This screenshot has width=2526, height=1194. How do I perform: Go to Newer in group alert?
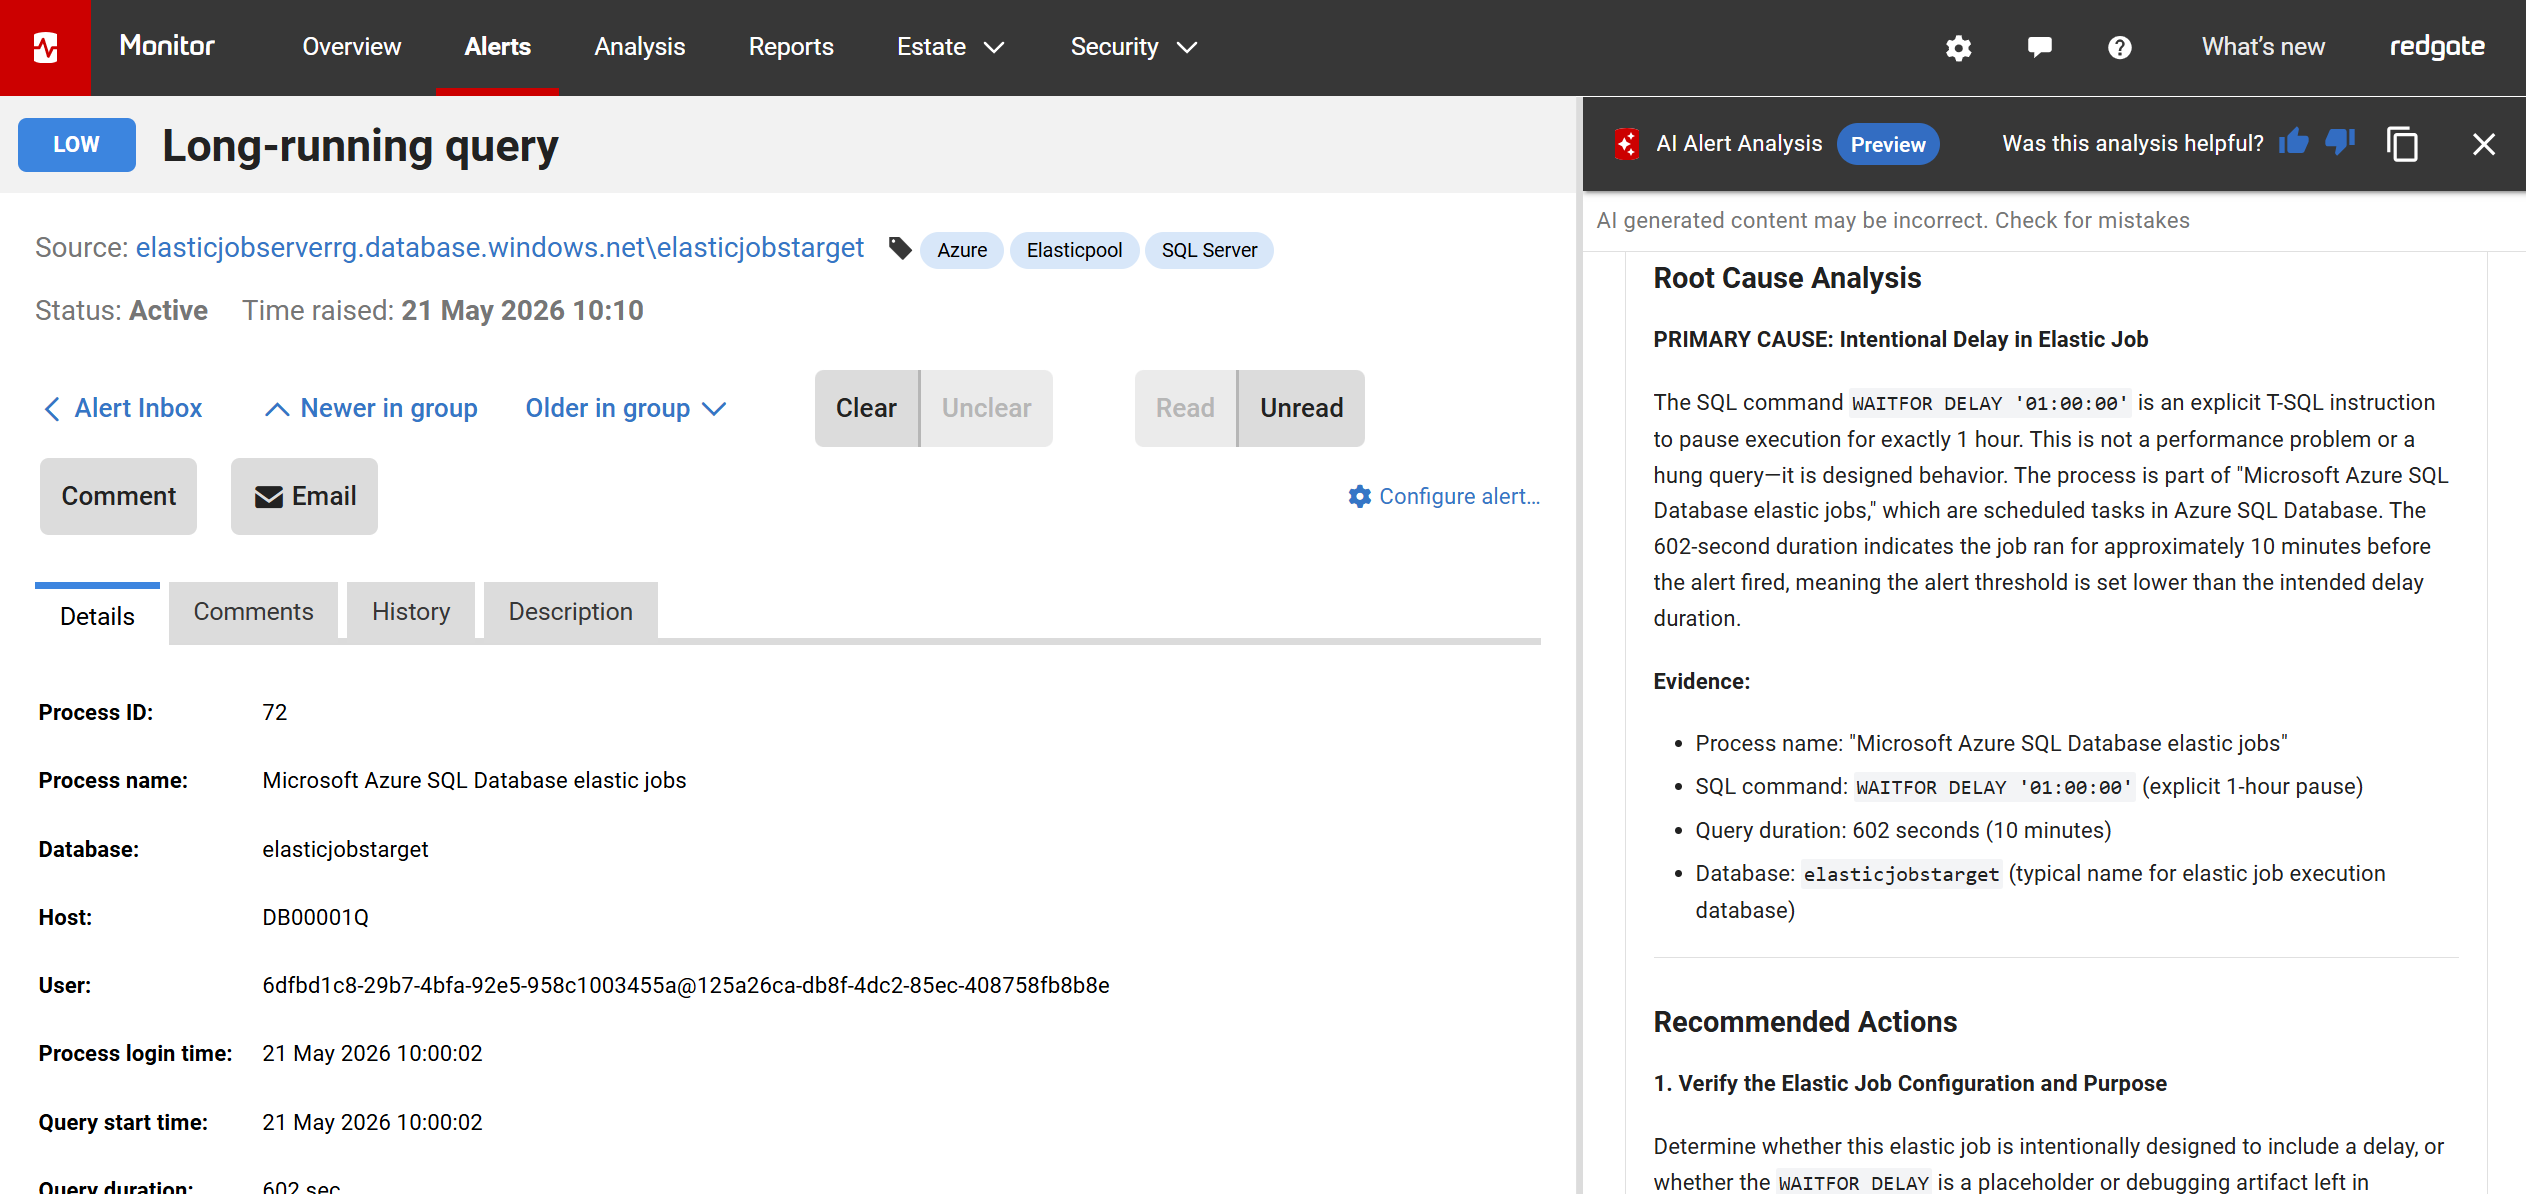371,408
